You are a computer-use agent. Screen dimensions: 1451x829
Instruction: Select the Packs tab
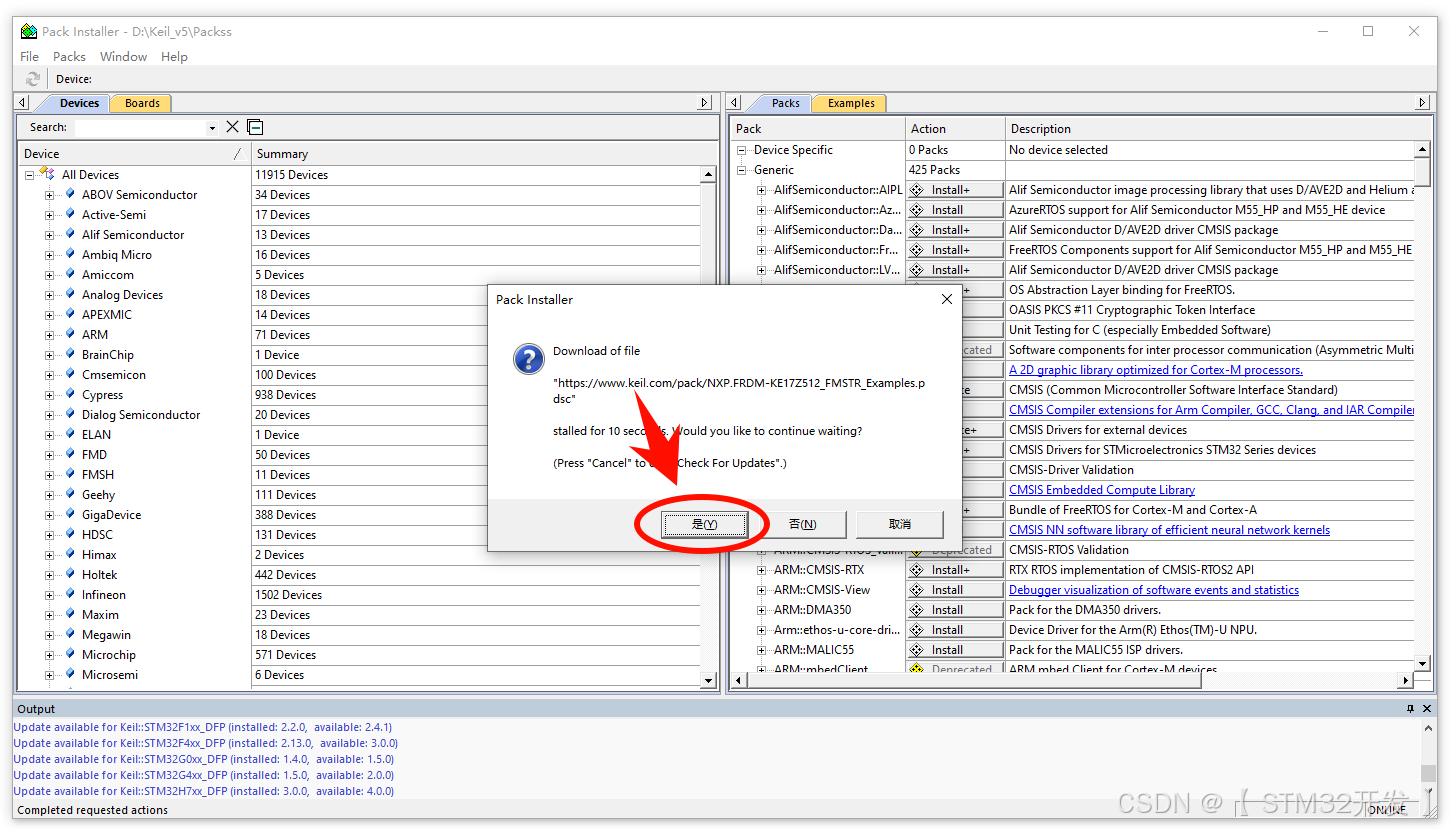pyautogui.click(x=786, y=103)
